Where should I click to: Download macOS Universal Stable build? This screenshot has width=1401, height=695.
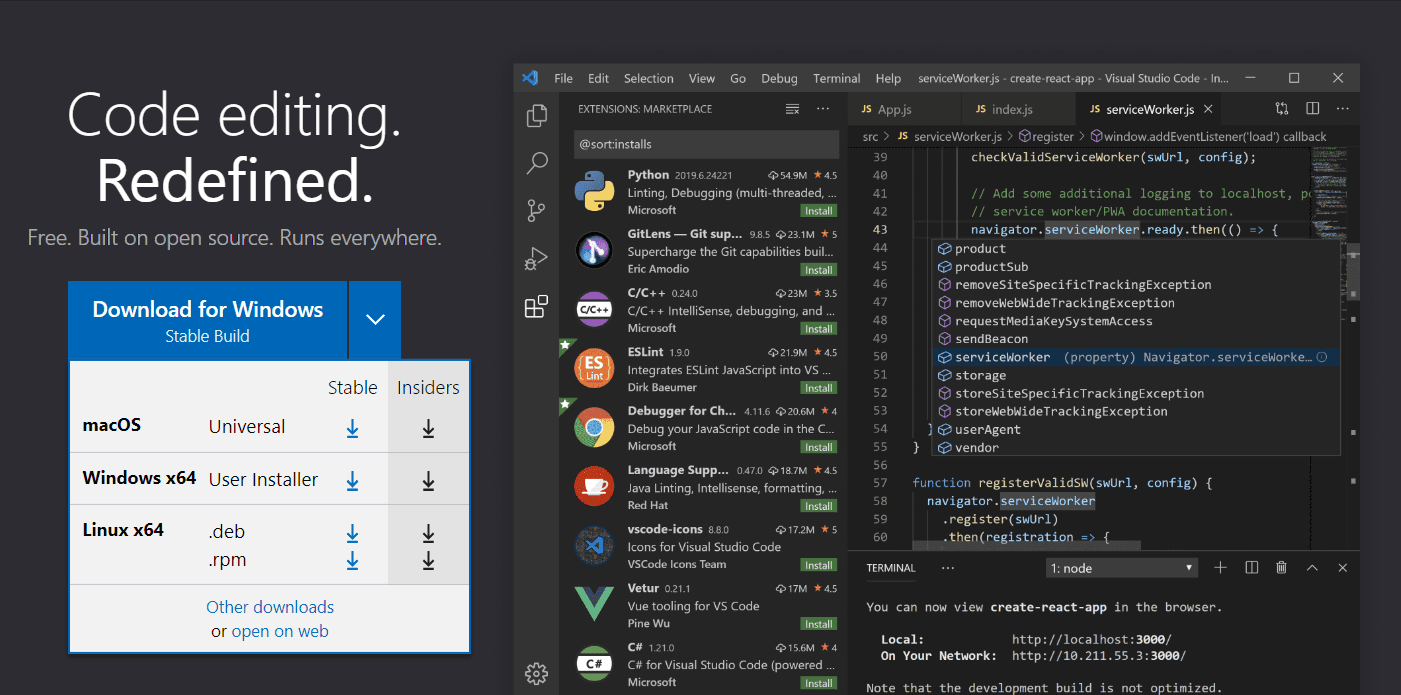352,428
